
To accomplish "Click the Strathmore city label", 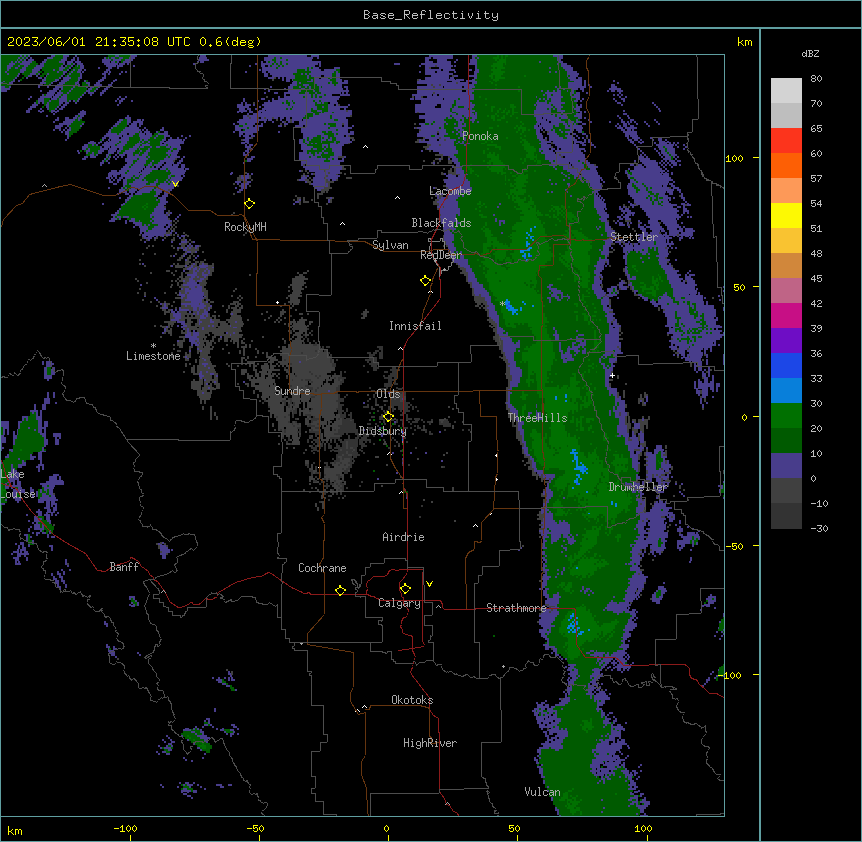I will tap(516, 608).
